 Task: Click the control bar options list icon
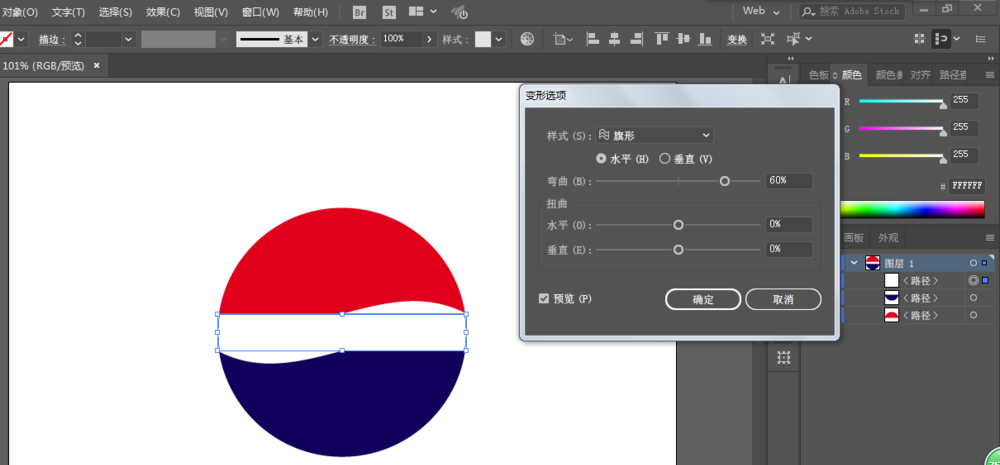pyautogui.click(x=980, y=39)
